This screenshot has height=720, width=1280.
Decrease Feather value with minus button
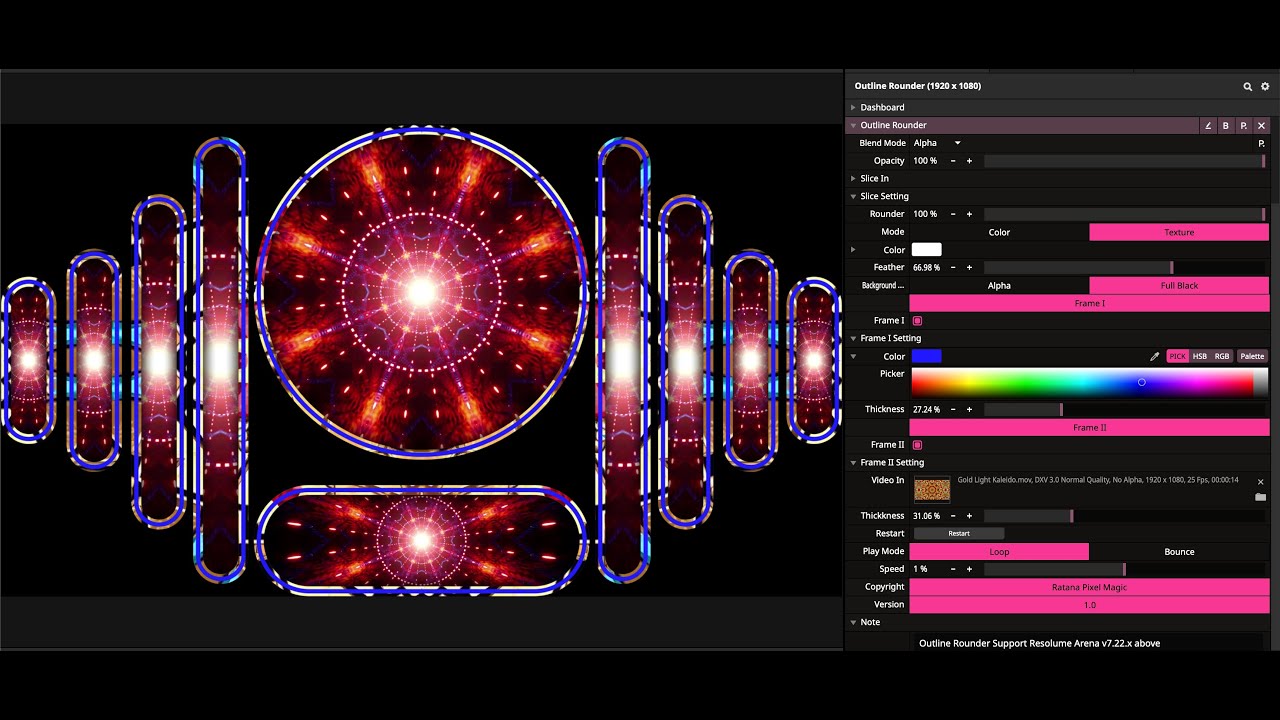(953, 268)
